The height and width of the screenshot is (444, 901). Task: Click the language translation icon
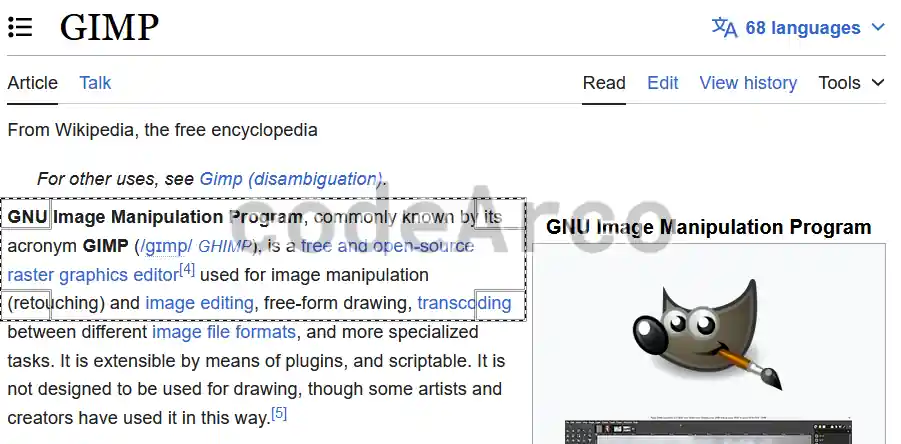point(724,27)
